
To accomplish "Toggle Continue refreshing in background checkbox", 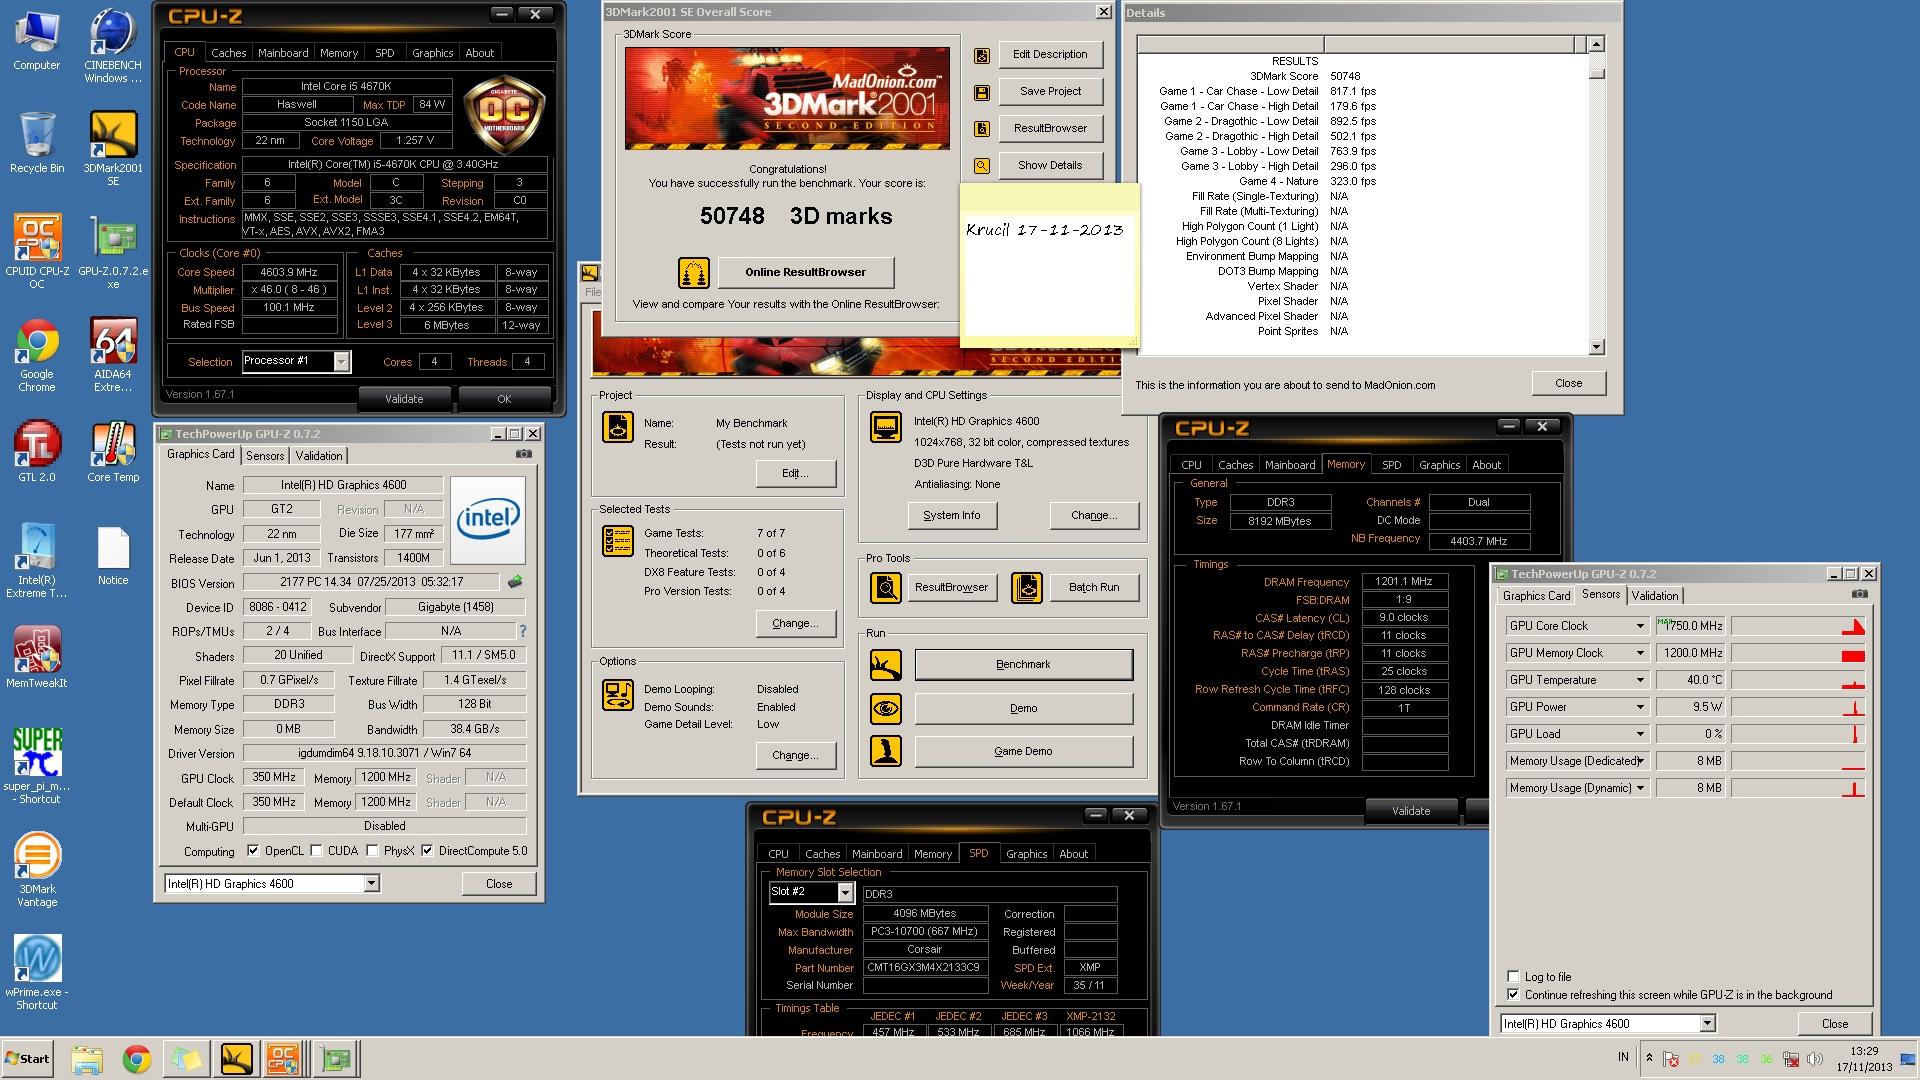I will click(x=1513, y=995).
